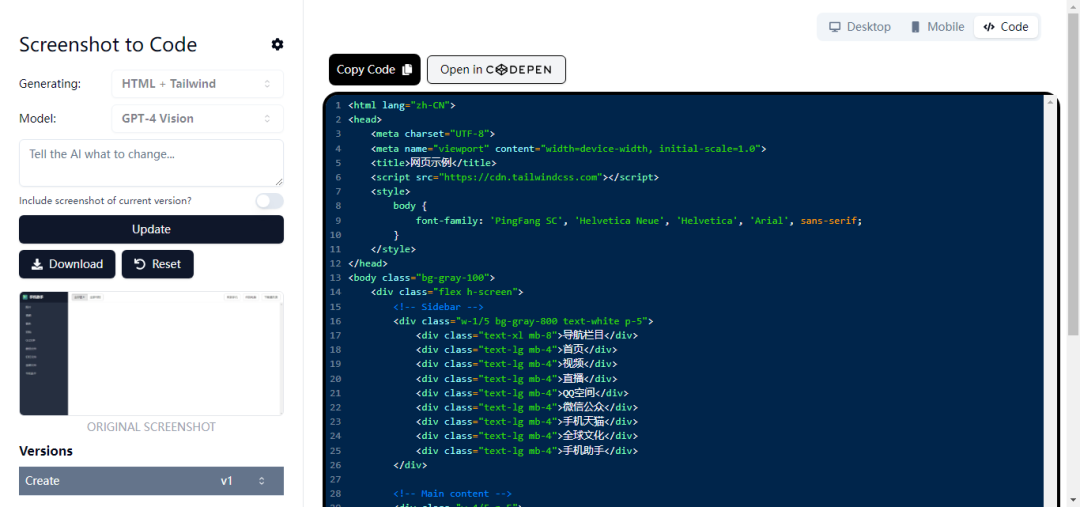Click the 首页 code line
The image size is (1080, 507).
515,351
